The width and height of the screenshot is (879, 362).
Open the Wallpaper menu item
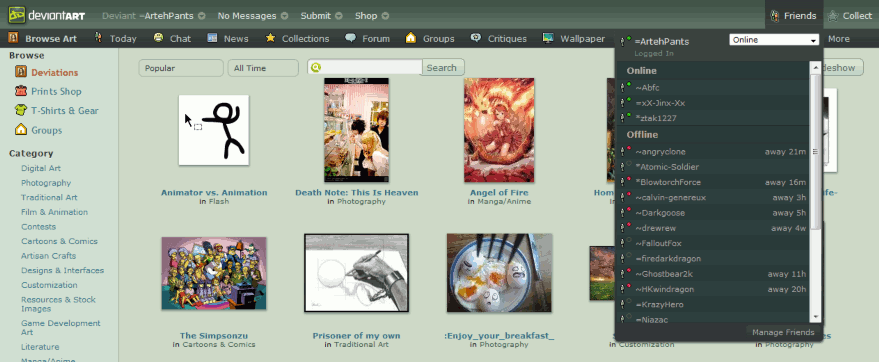(583, 39)
